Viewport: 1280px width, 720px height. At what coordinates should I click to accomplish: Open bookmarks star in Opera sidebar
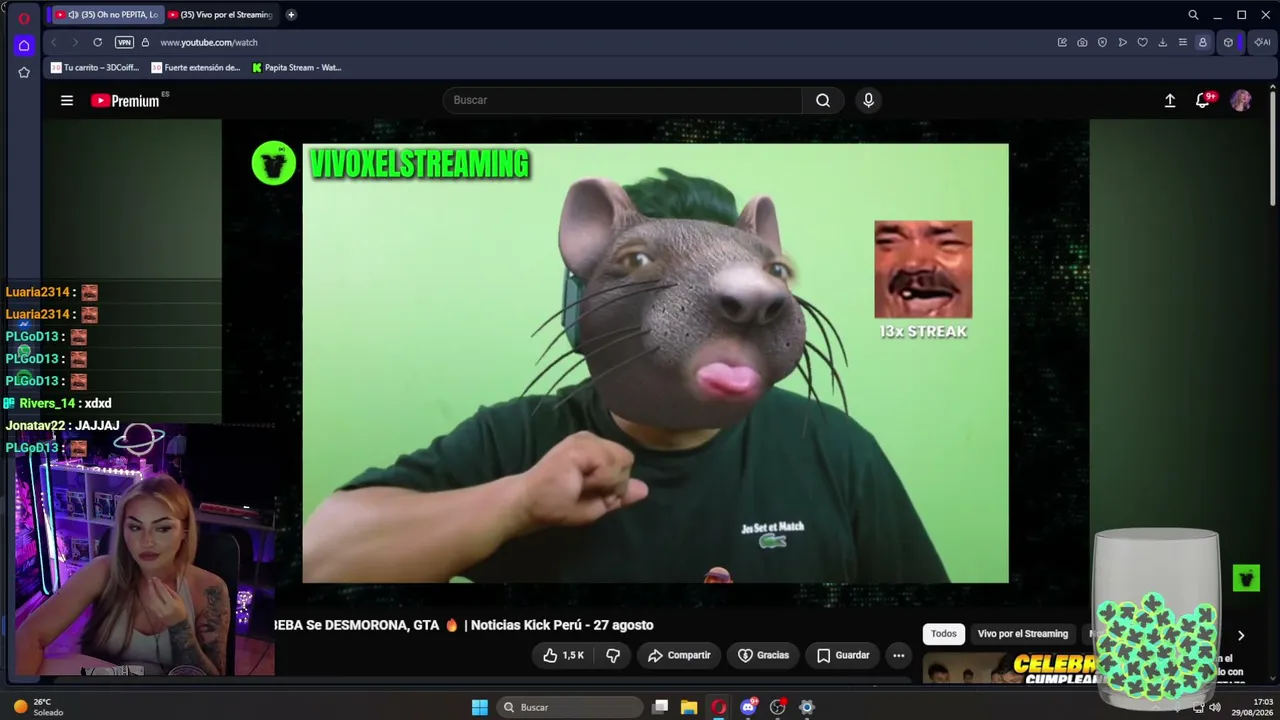(x=24, y=72)
